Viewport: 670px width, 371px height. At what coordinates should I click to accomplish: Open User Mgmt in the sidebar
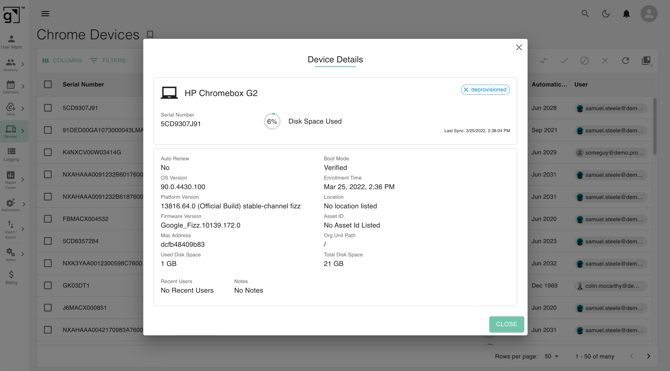click(12, 41)
